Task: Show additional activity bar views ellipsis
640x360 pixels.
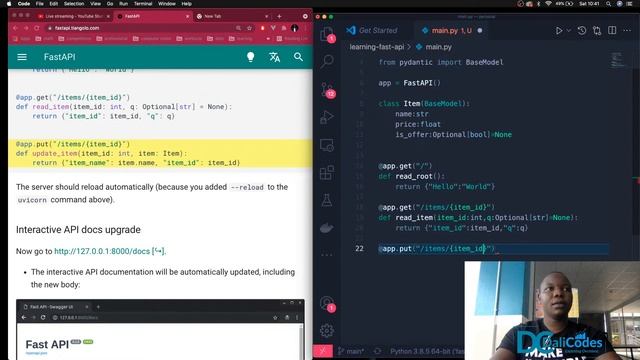Action: (327, 255)
